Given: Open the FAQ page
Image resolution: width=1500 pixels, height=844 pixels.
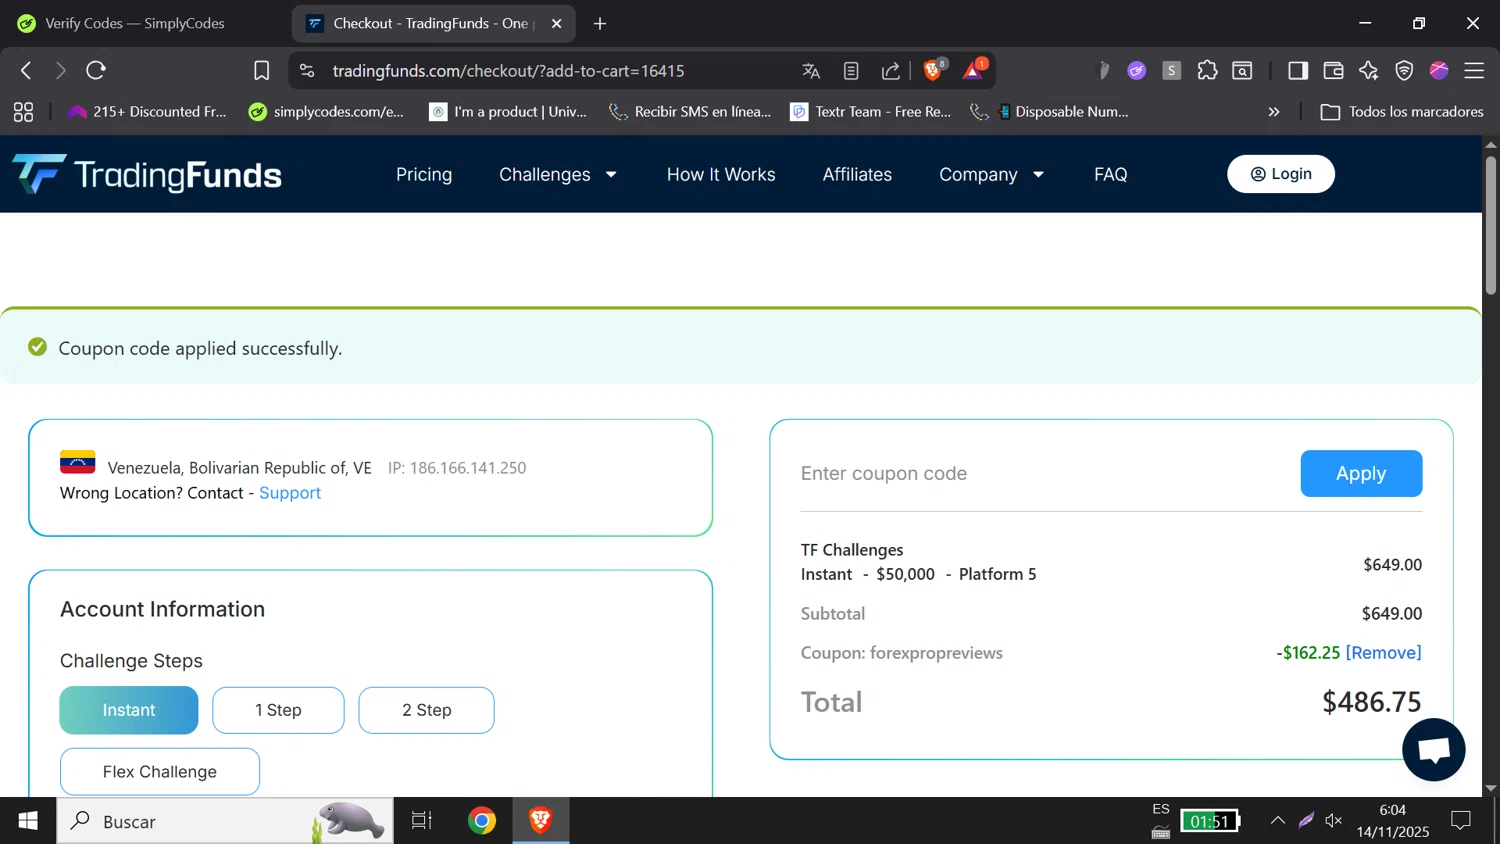Looking at the screenshot, I should click(1110, 175).
